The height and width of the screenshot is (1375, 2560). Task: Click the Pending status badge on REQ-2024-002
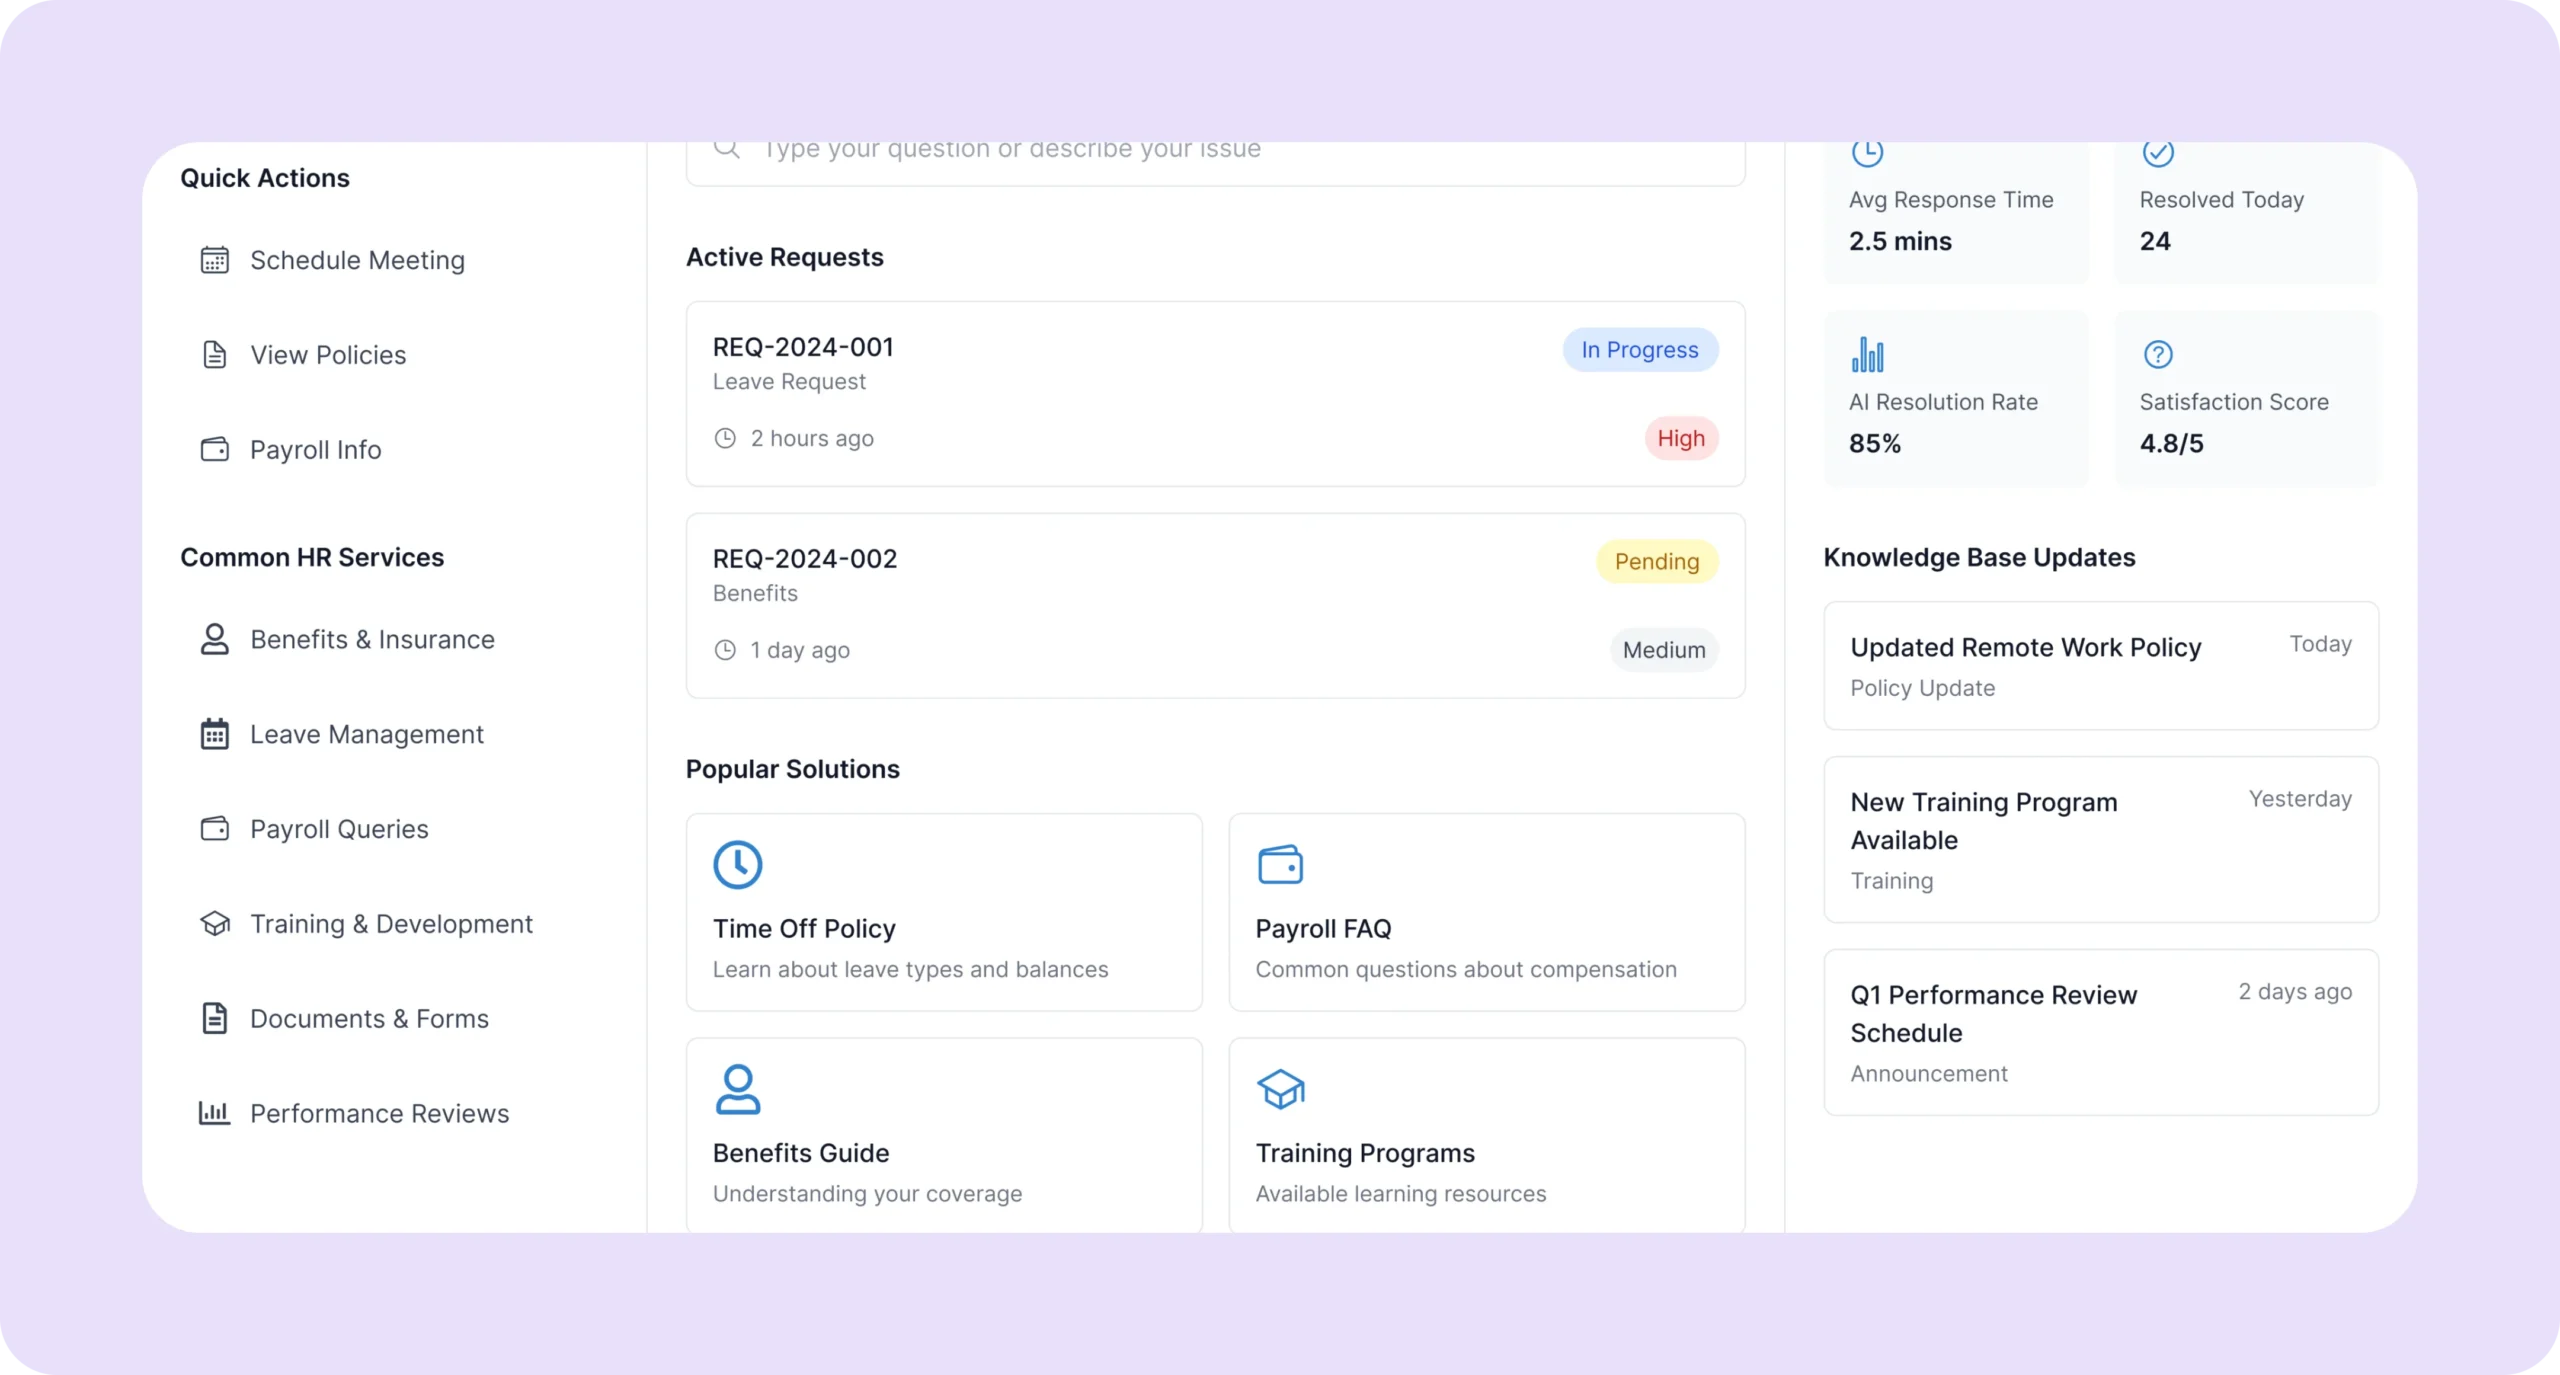pos(1656,562)
